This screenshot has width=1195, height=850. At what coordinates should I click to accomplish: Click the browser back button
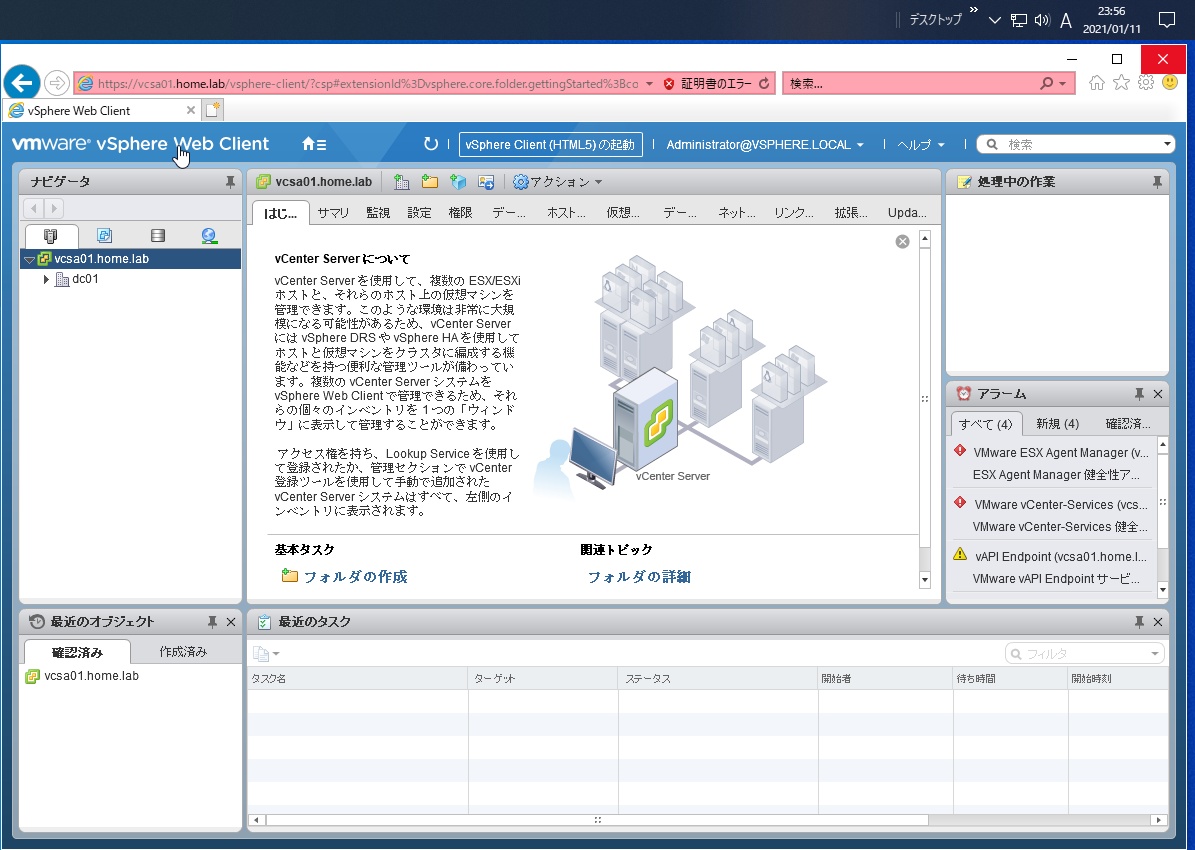(x=22, y=83)
